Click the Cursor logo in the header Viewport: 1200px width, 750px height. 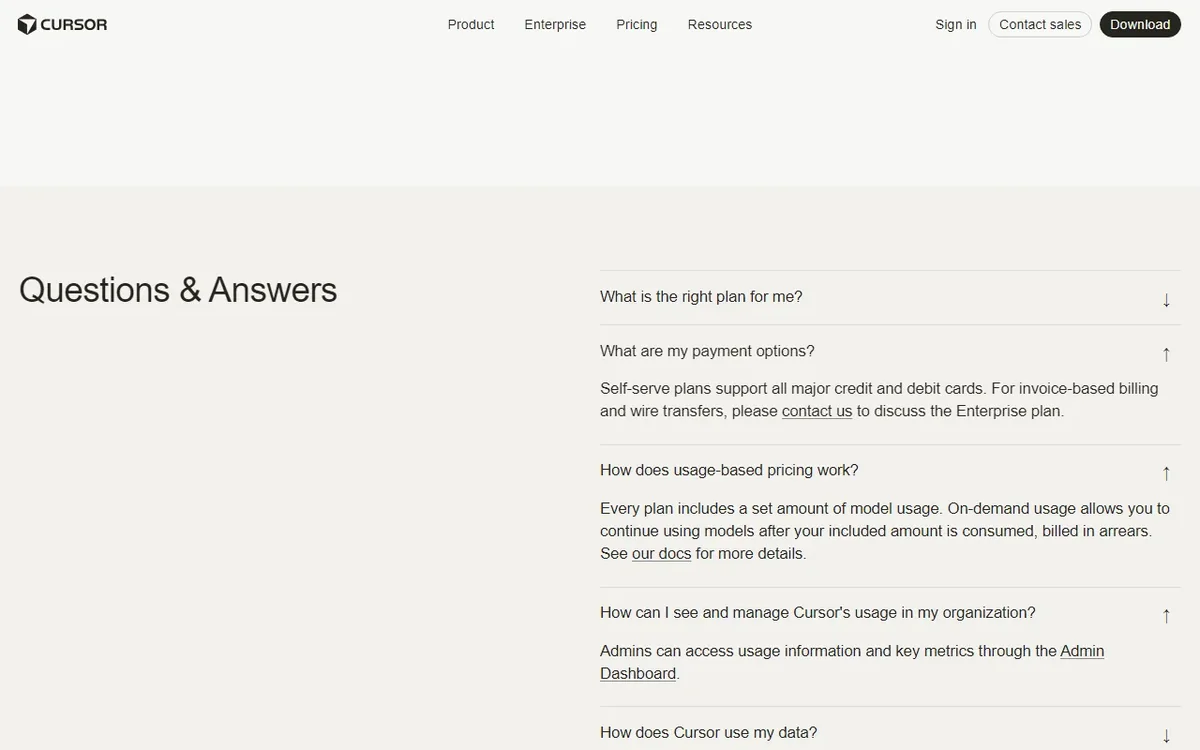pos(62,24)
